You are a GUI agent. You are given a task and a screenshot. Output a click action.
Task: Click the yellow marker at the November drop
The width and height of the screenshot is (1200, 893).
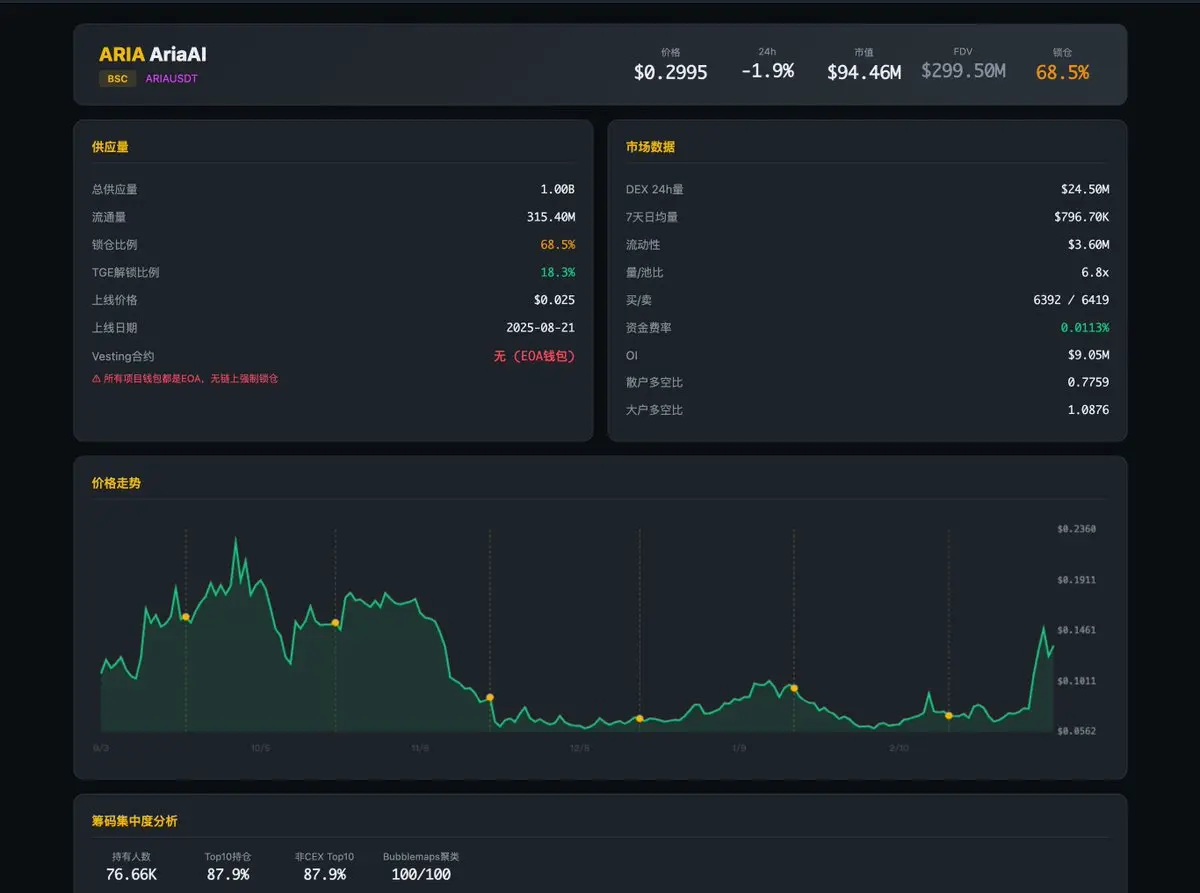point(489,697)
